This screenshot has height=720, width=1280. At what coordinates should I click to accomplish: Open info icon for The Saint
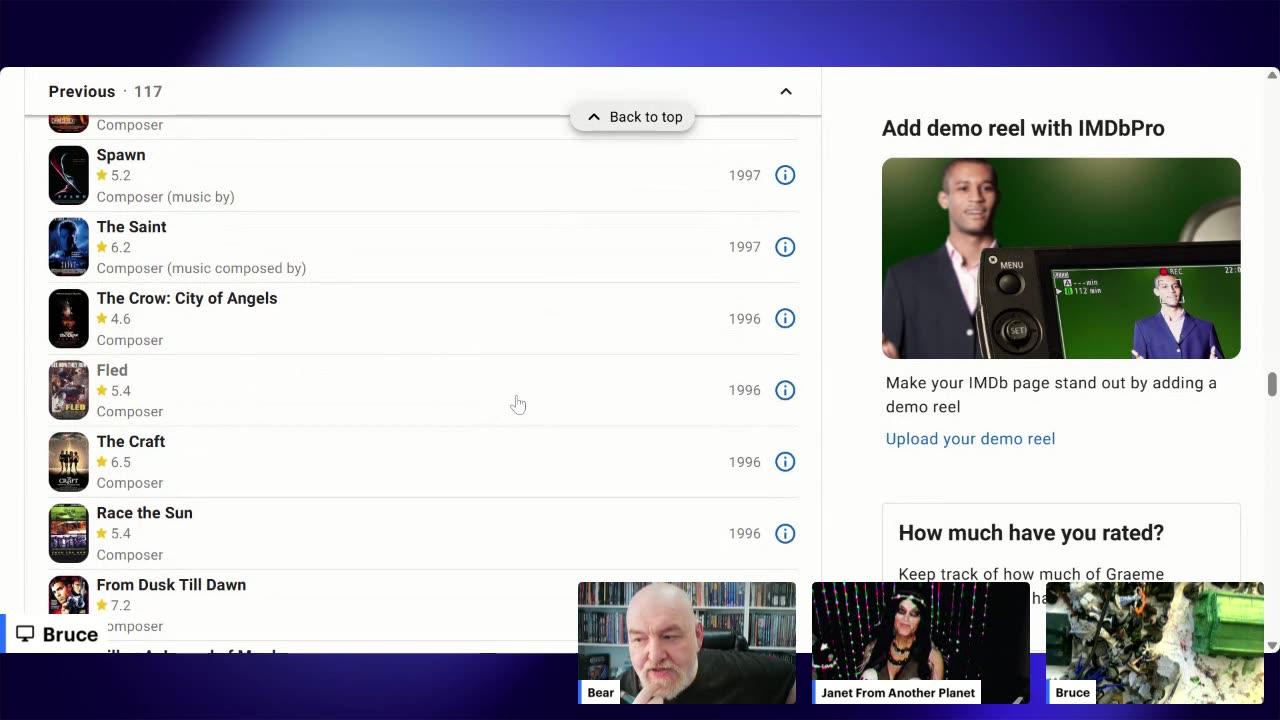click(785, 247)
